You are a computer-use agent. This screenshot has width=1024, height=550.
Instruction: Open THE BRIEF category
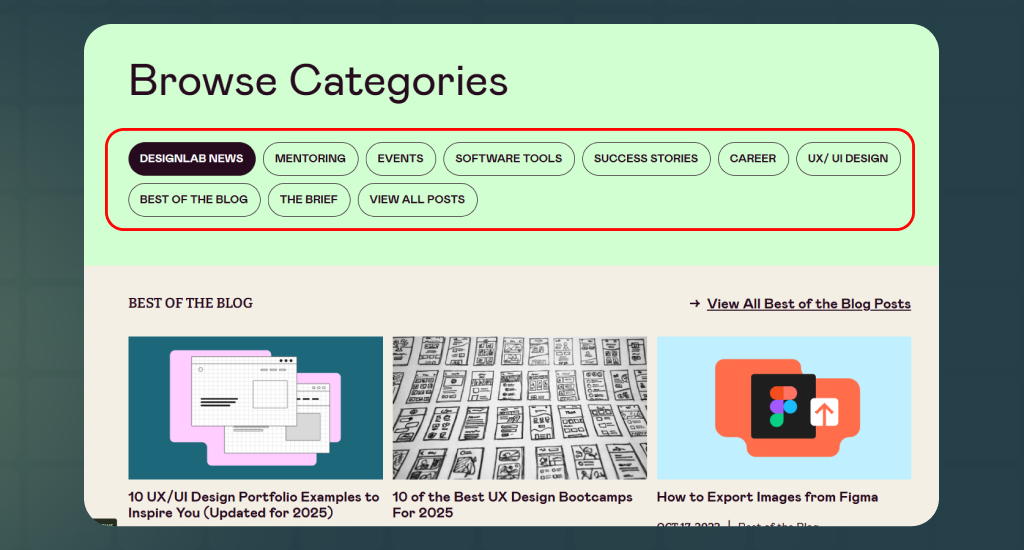(x=309, y=200)
